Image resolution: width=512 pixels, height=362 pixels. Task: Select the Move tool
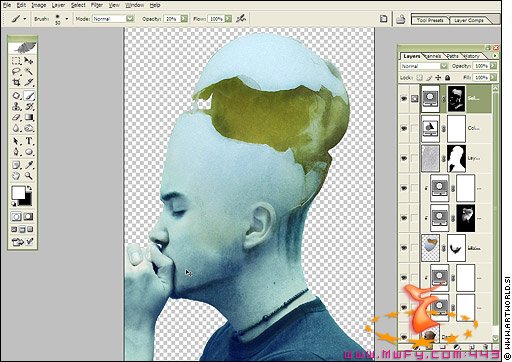[29, 61]
